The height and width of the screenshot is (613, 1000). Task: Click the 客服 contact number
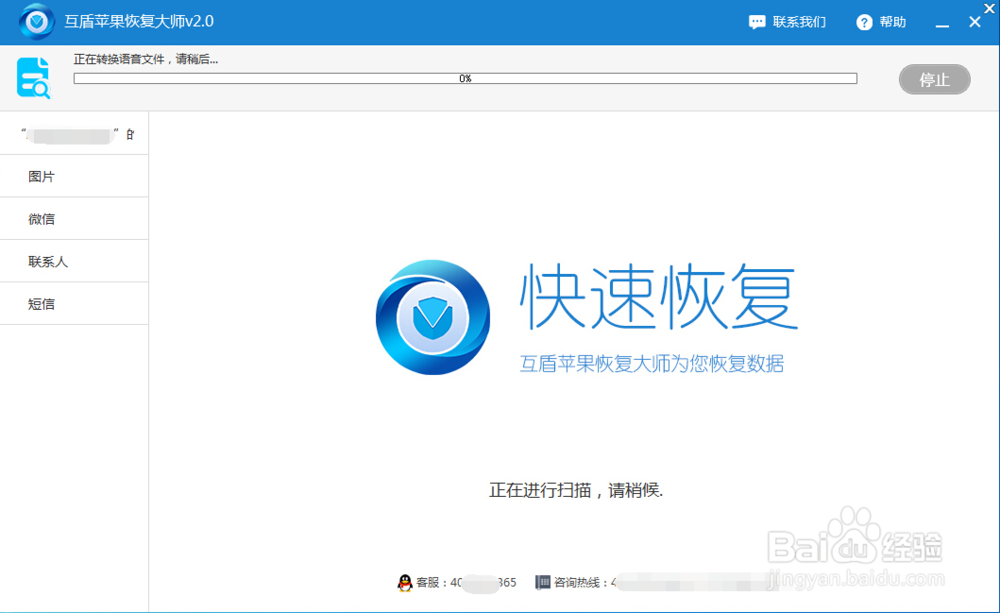(x=466, y=582)
